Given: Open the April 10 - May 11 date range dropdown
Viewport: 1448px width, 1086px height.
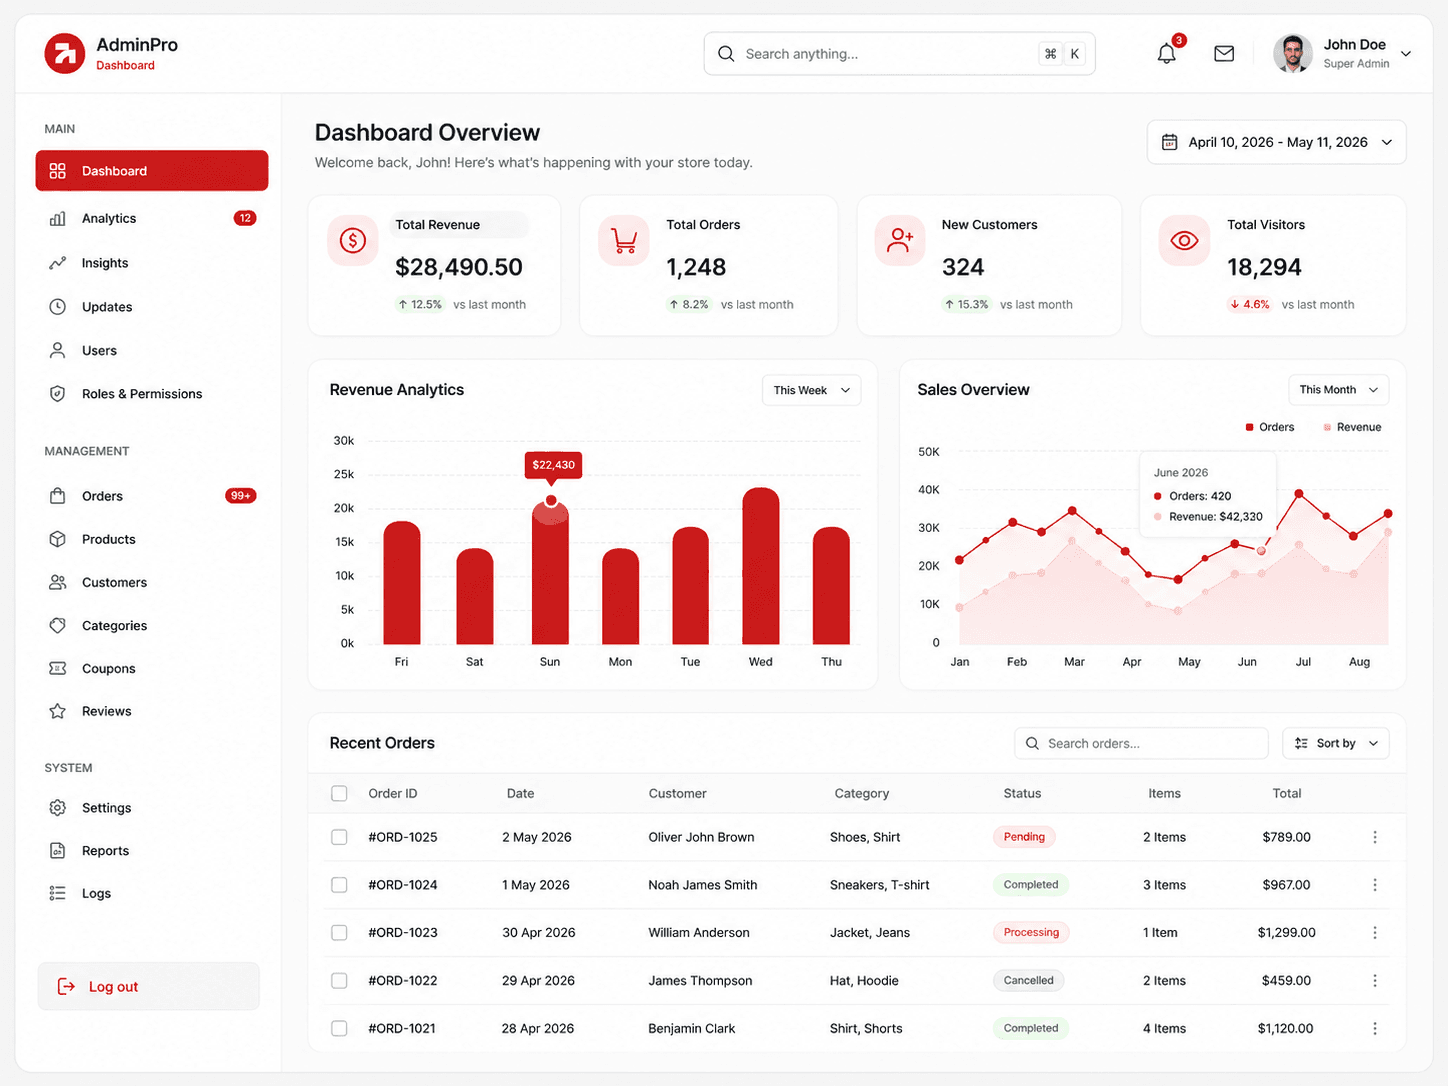Looking at the screenshot, I should coord(1276,142).
